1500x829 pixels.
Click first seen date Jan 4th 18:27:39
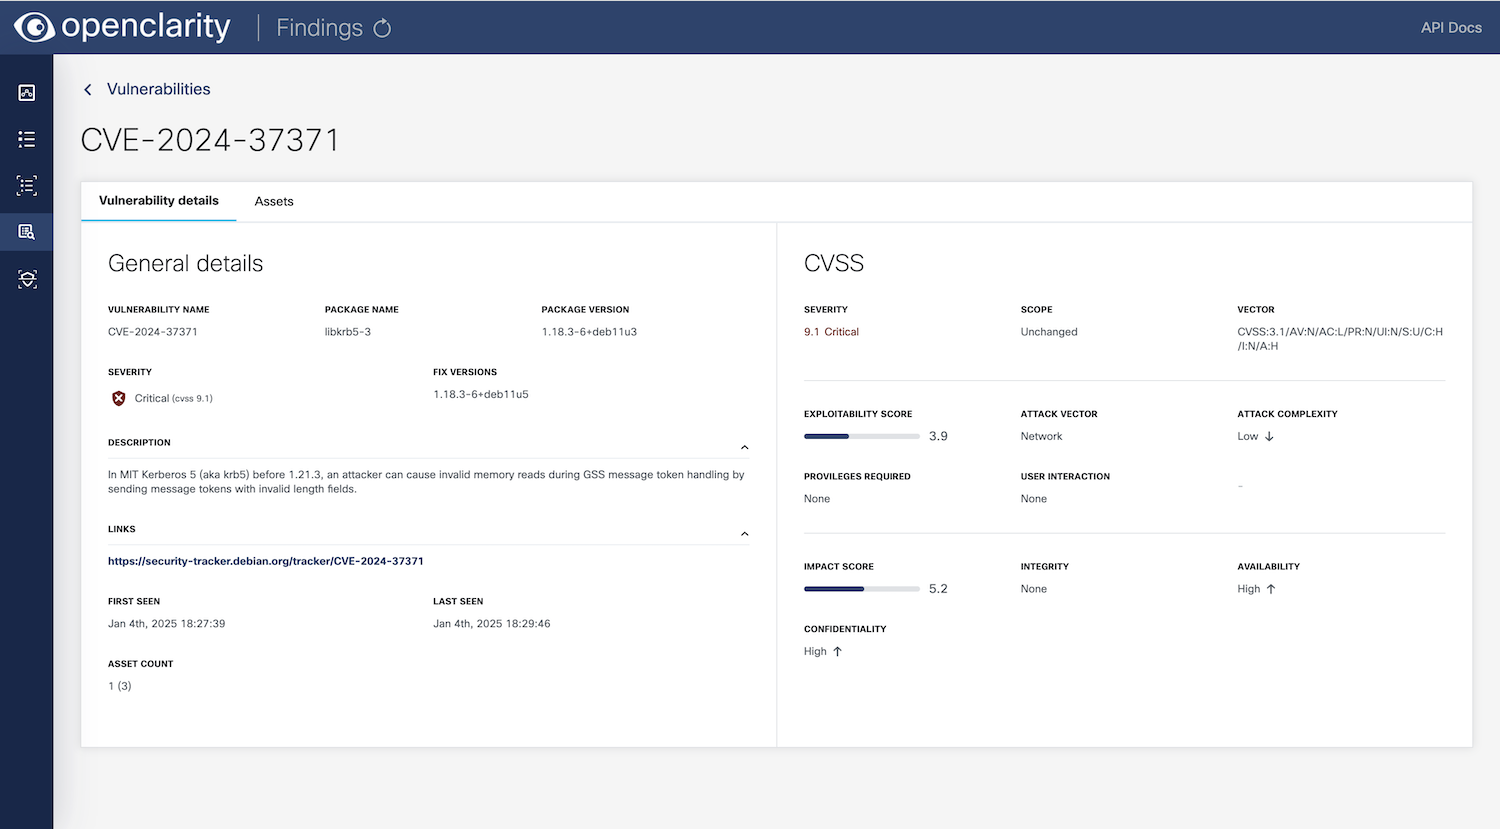[167, 623]
